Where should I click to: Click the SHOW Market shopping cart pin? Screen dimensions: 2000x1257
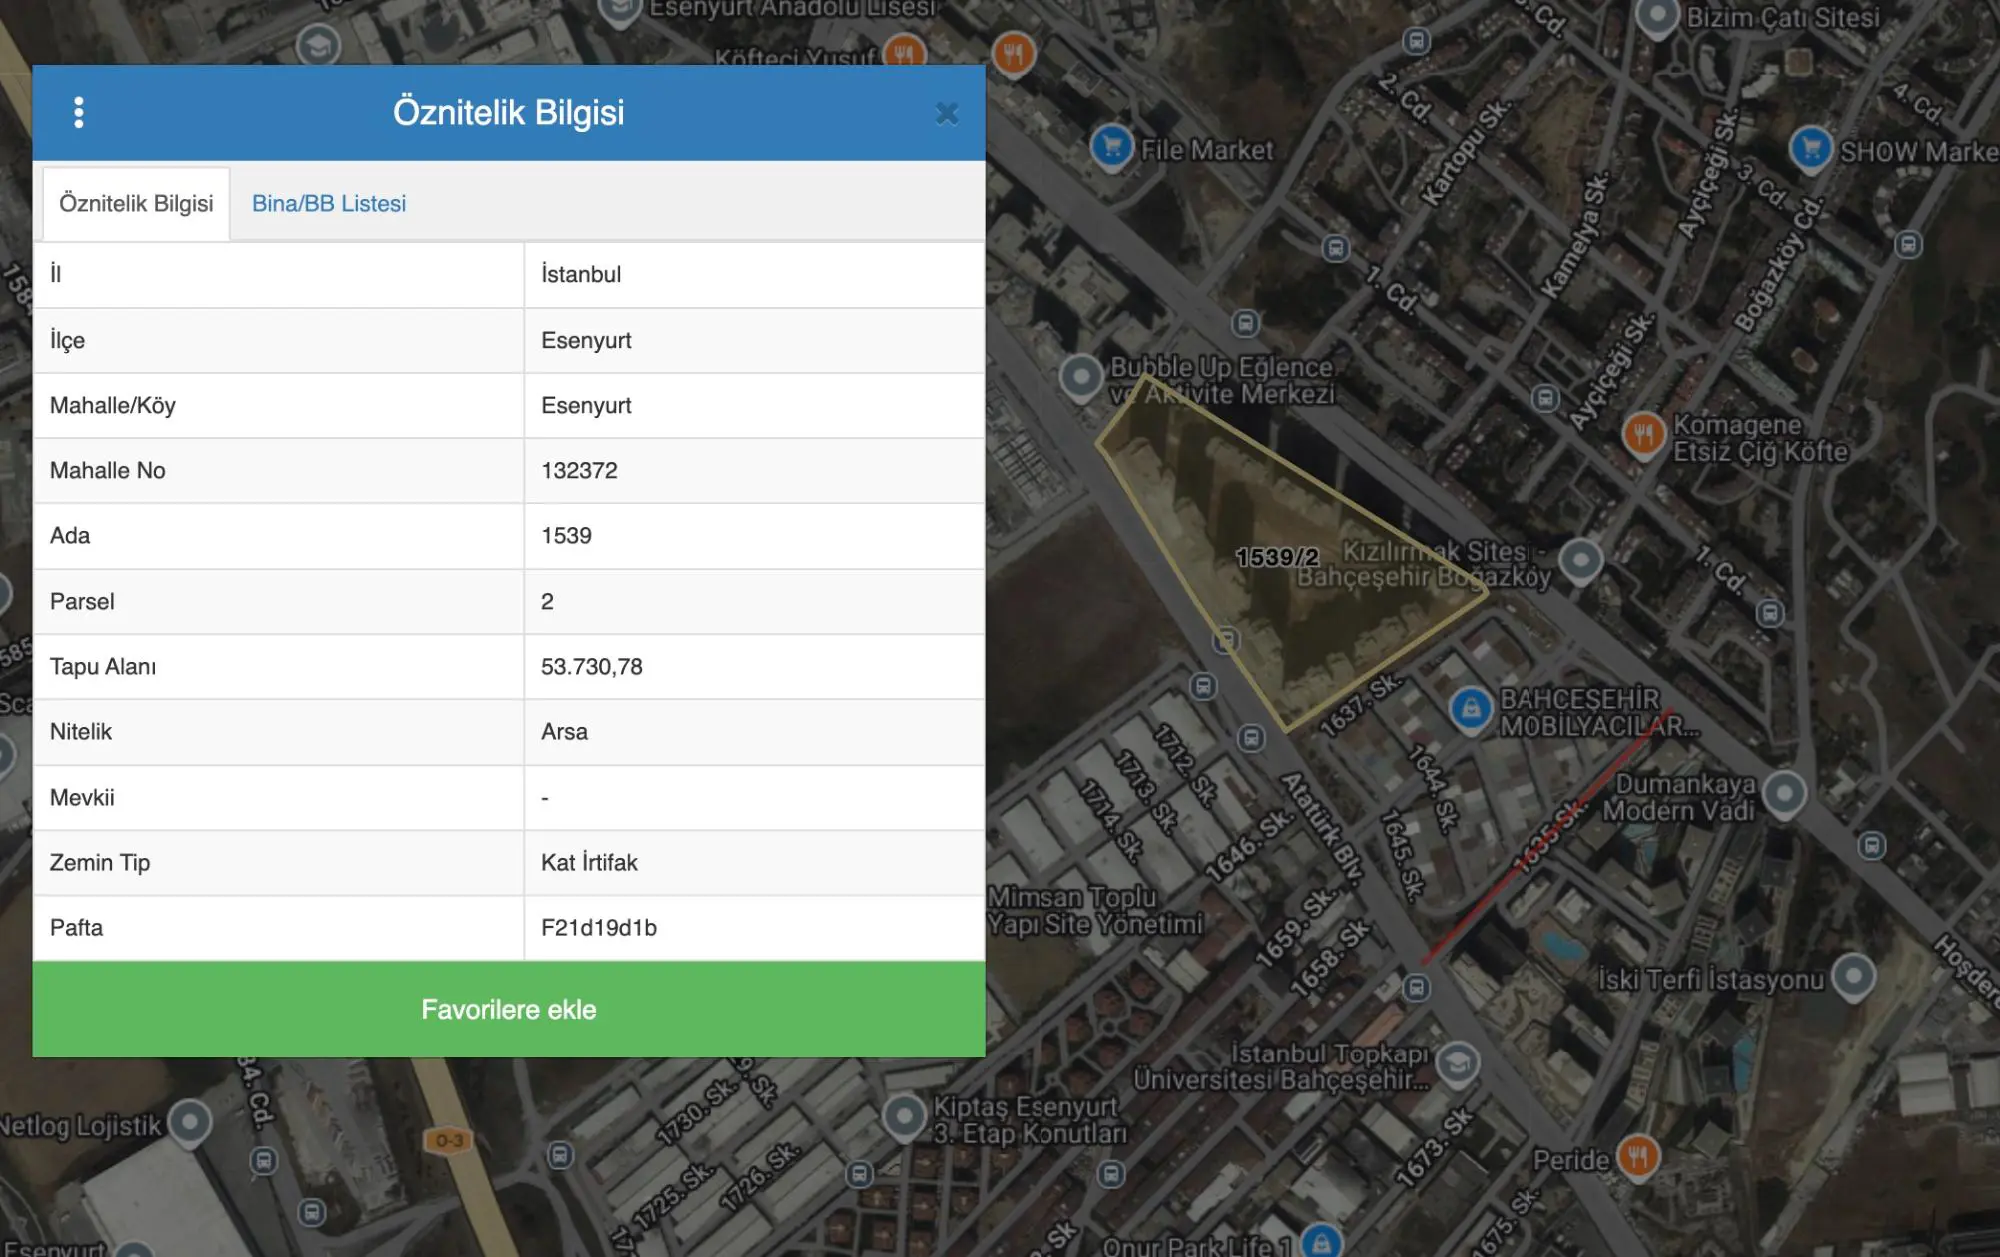(1811, 149)
